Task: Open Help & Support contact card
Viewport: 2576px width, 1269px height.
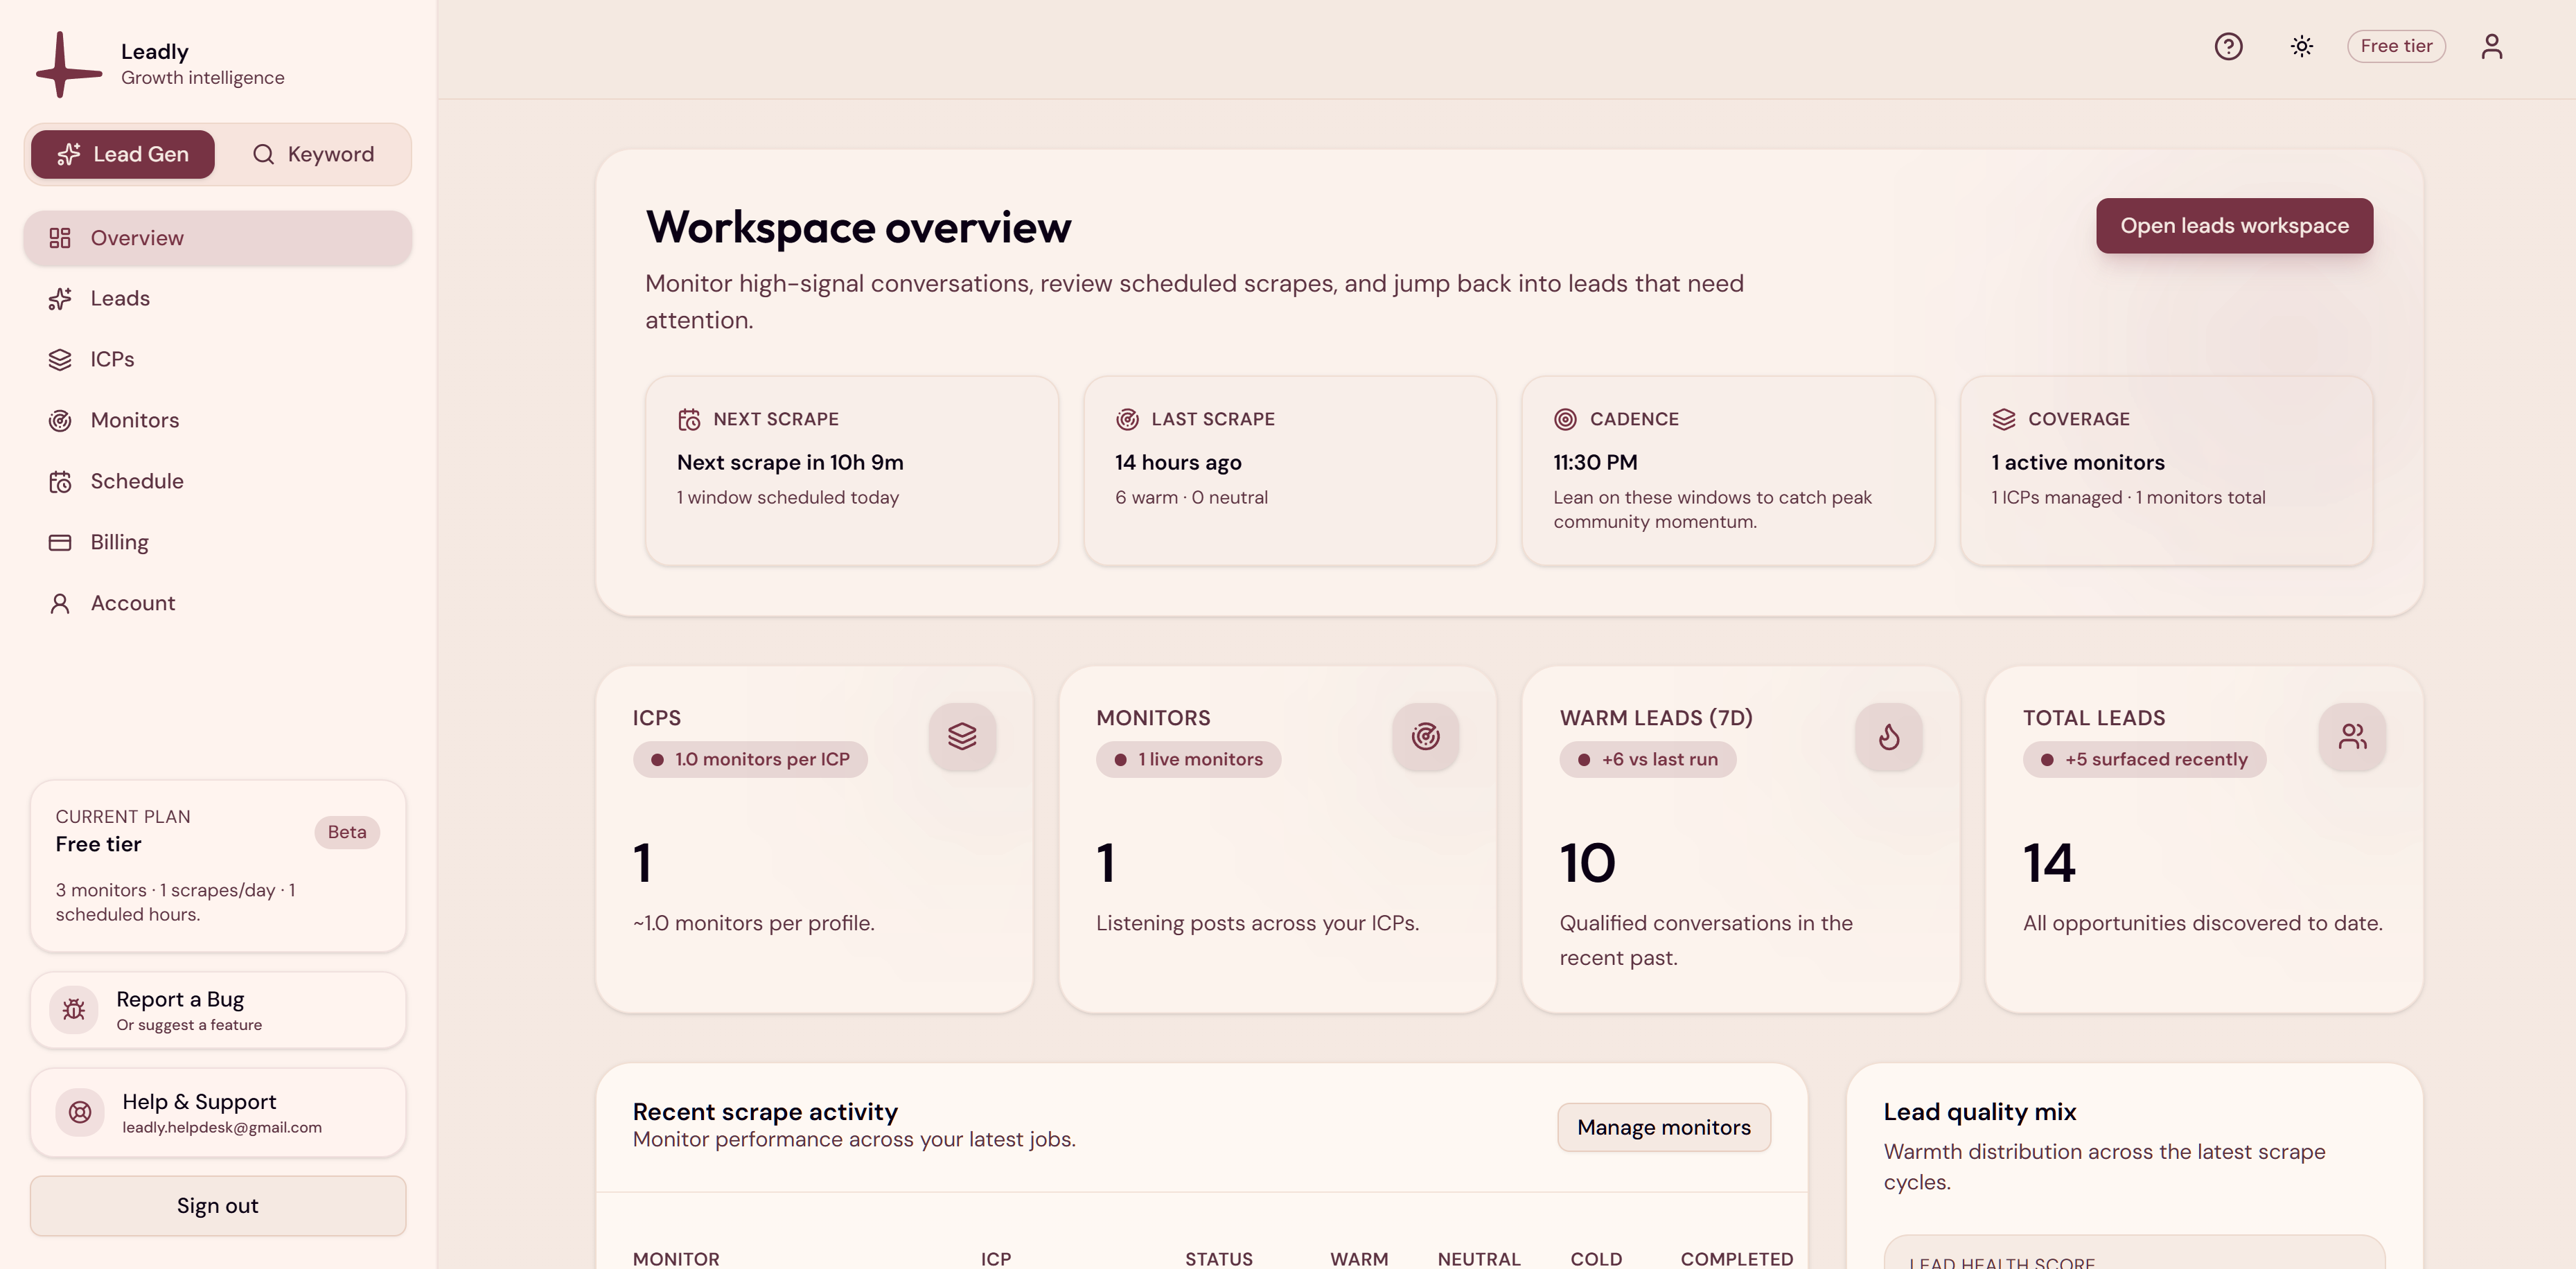Action: tap(217, 1112)
